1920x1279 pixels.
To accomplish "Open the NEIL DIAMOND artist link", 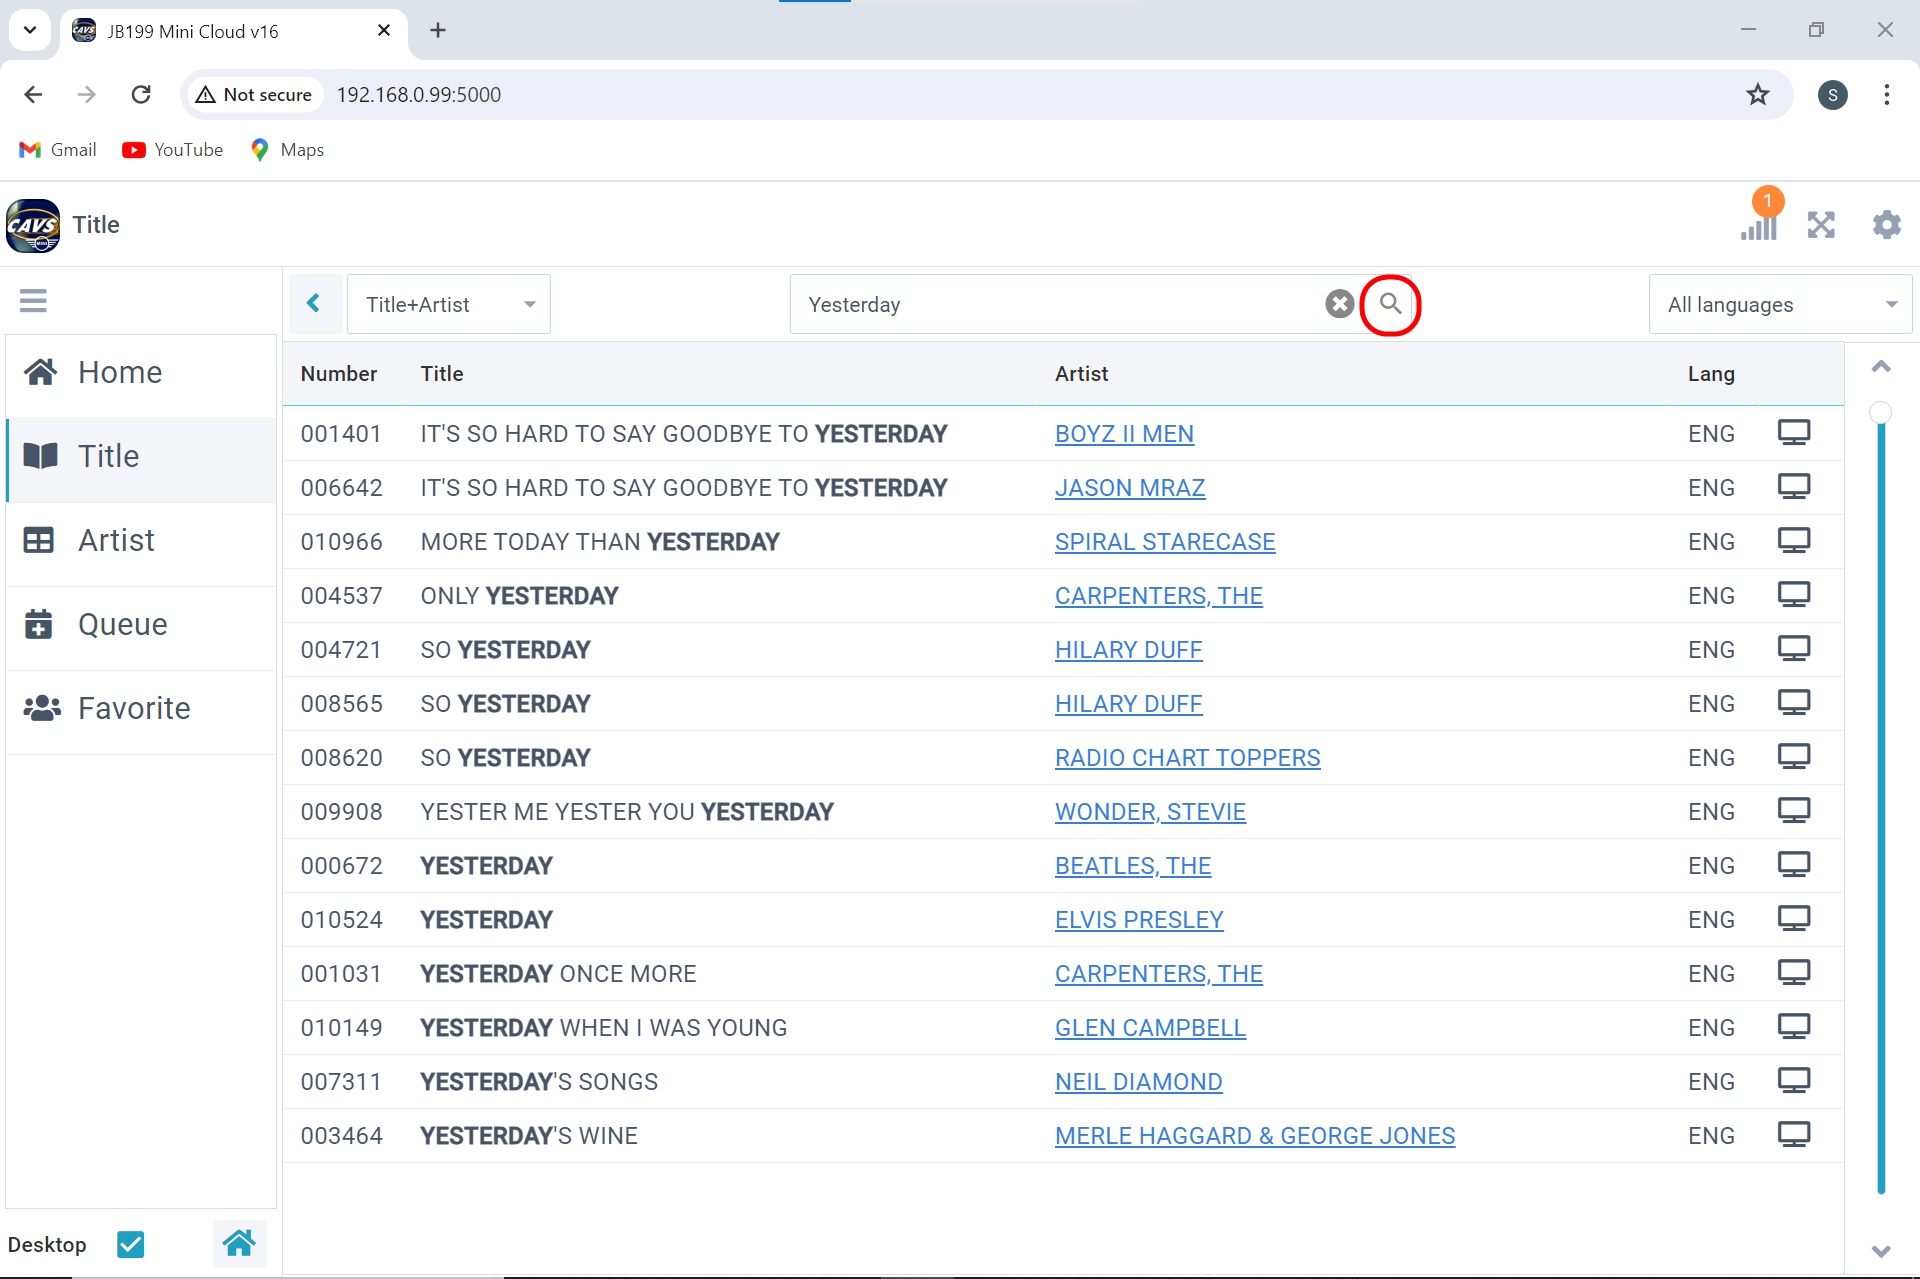I will pos(1139,1082).
